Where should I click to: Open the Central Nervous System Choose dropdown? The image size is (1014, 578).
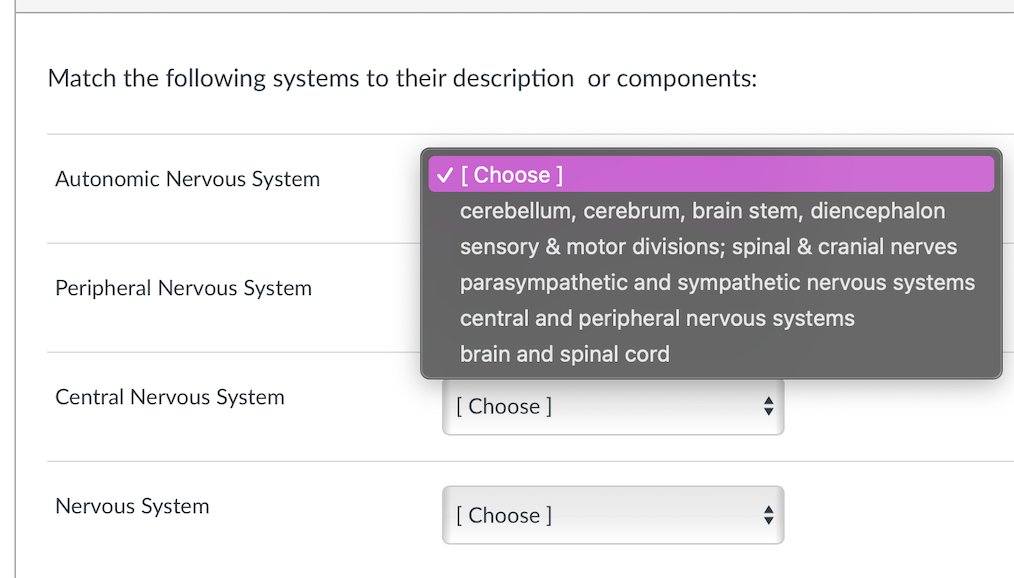612,406
